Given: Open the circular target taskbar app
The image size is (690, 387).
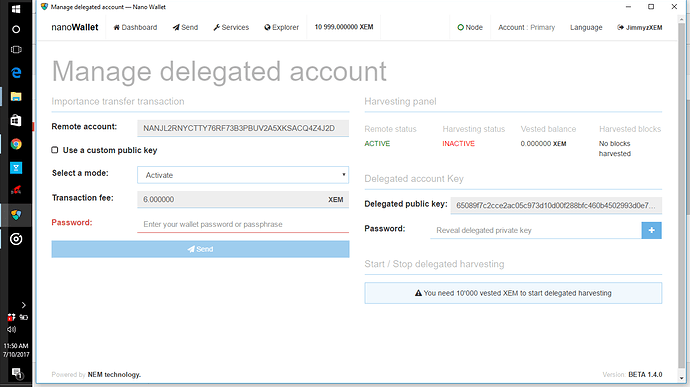Looking at the screenshot, I should 16,239.
